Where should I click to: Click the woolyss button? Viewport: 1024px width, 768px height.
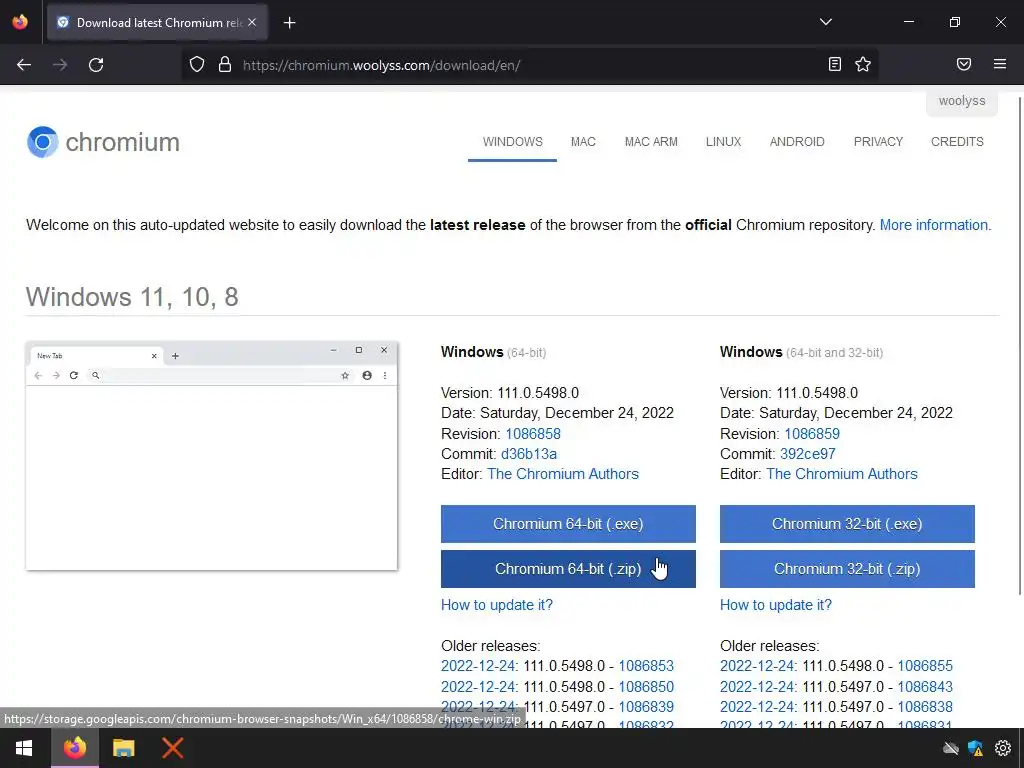click(962, 101)
